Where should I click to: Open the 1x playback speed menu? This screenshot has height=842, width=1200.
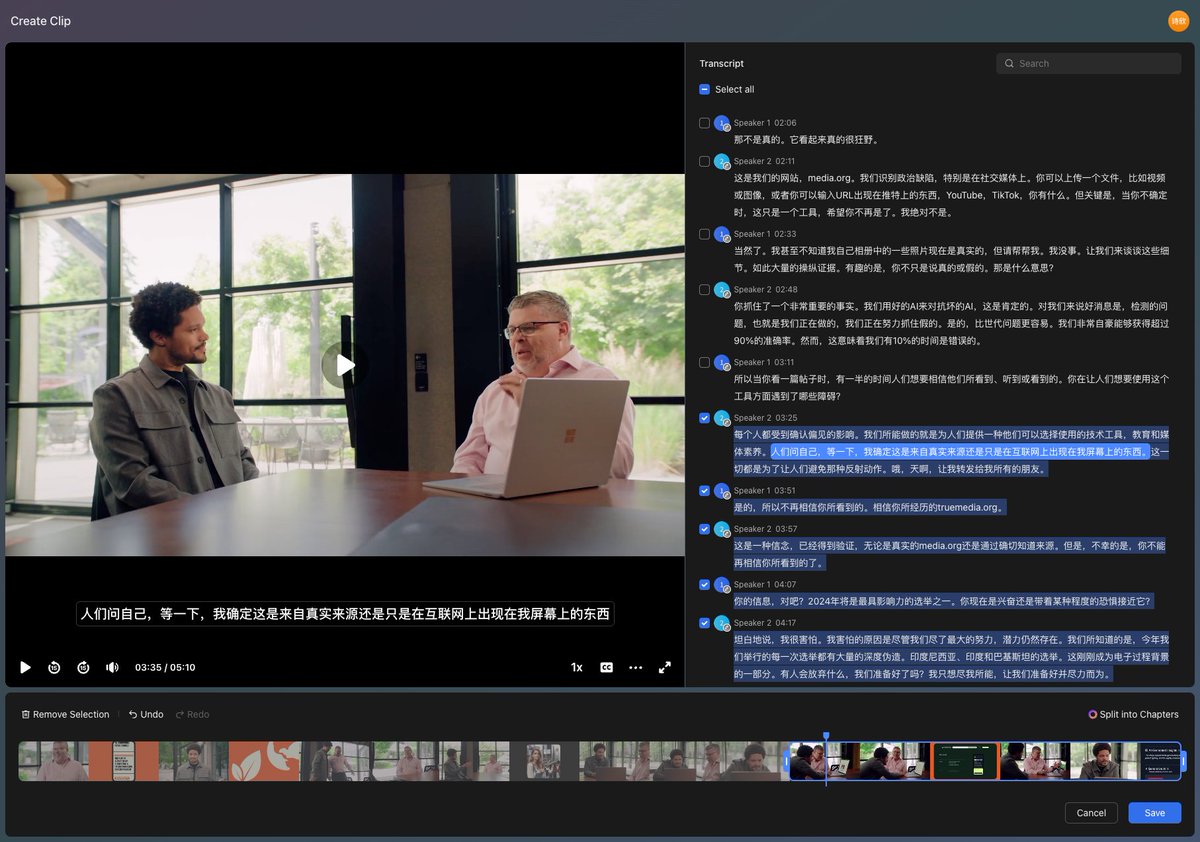click(x=577, y=667)
